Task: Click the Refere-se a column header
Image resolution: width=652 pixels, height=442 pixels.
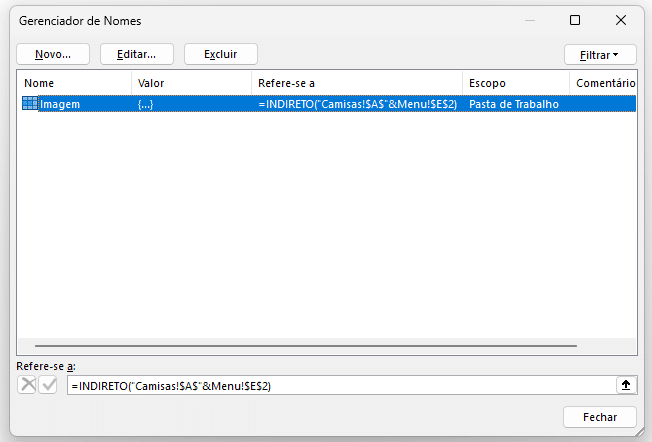Action: pos(286,83)
